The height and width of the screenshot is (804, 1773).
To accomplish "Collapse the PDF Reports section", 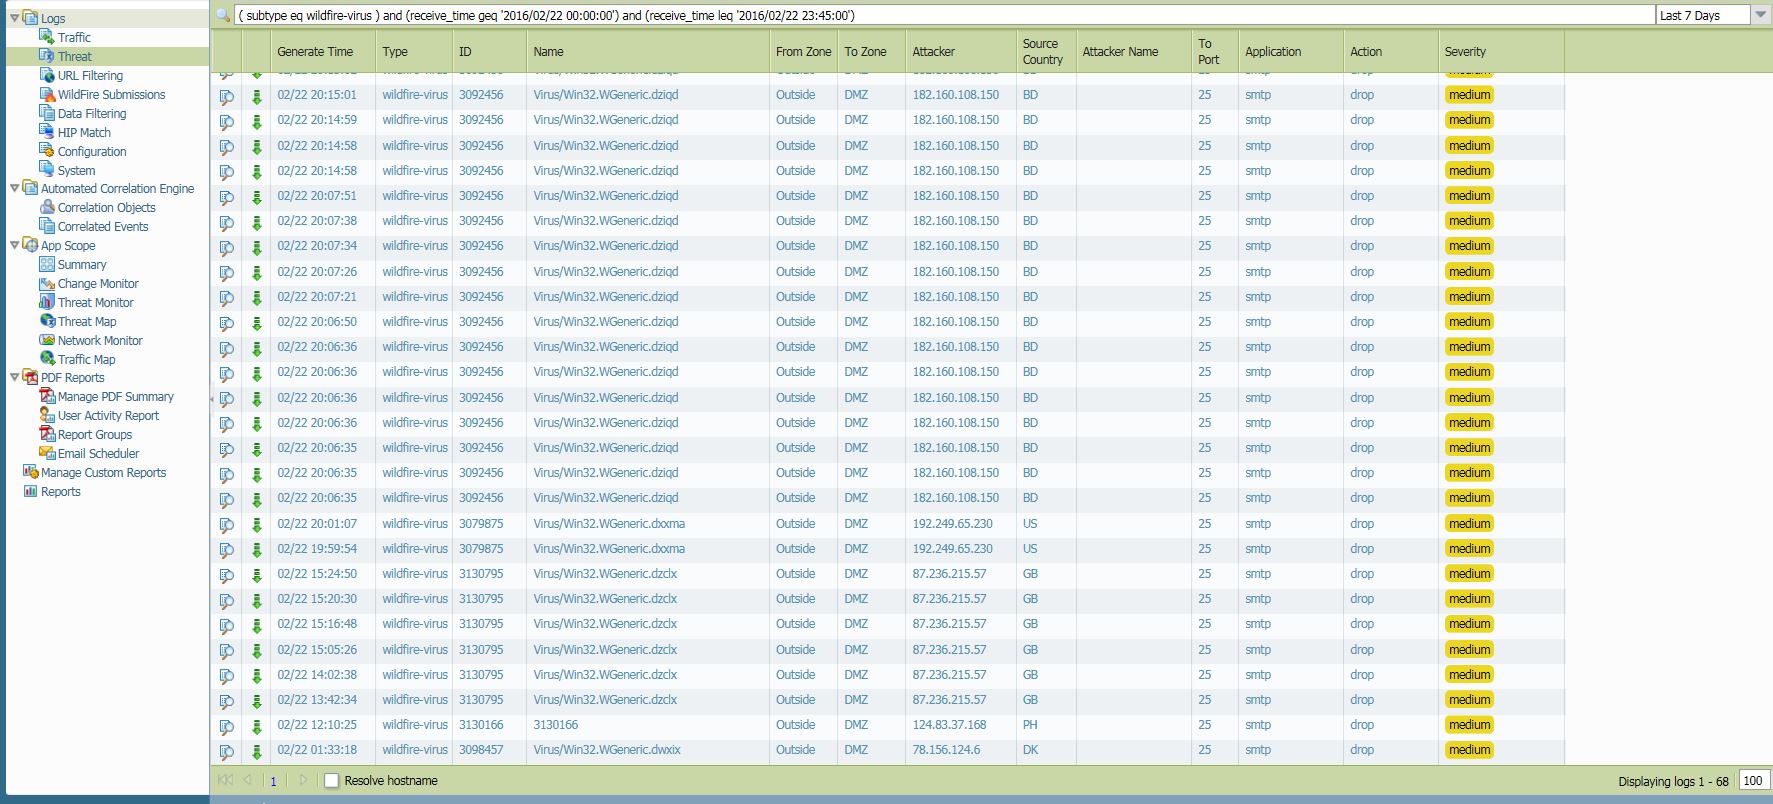I will coord(14,377).
